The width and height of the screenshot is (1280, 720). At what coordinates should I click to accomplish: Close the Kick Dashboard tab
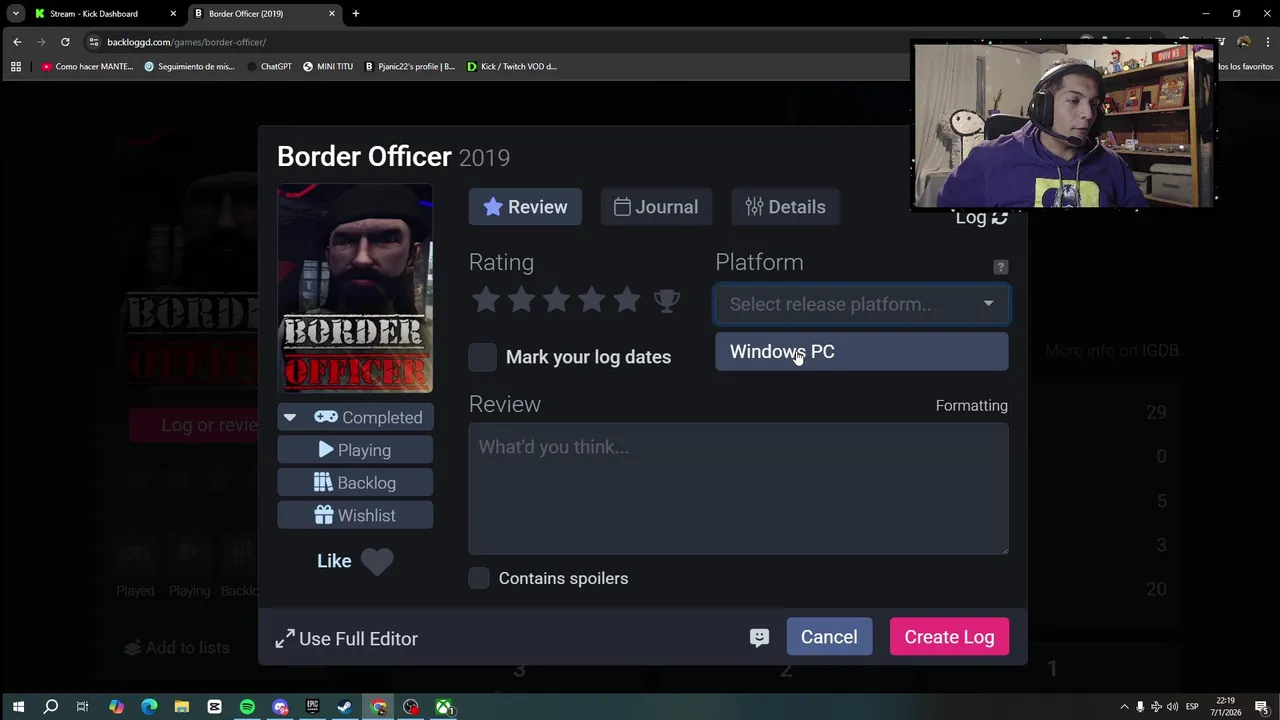173,14
